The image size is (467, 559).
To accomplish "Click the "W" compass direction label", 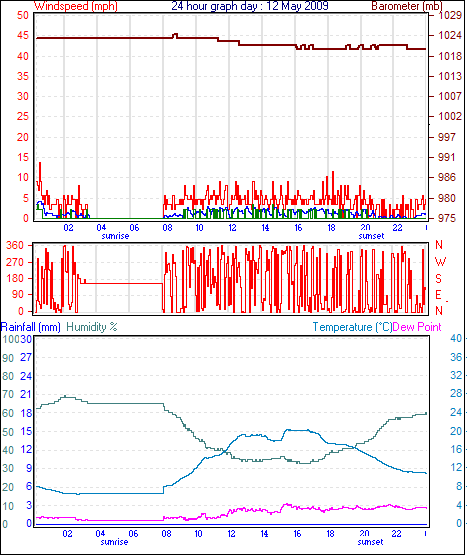I will tap(441, 262).
